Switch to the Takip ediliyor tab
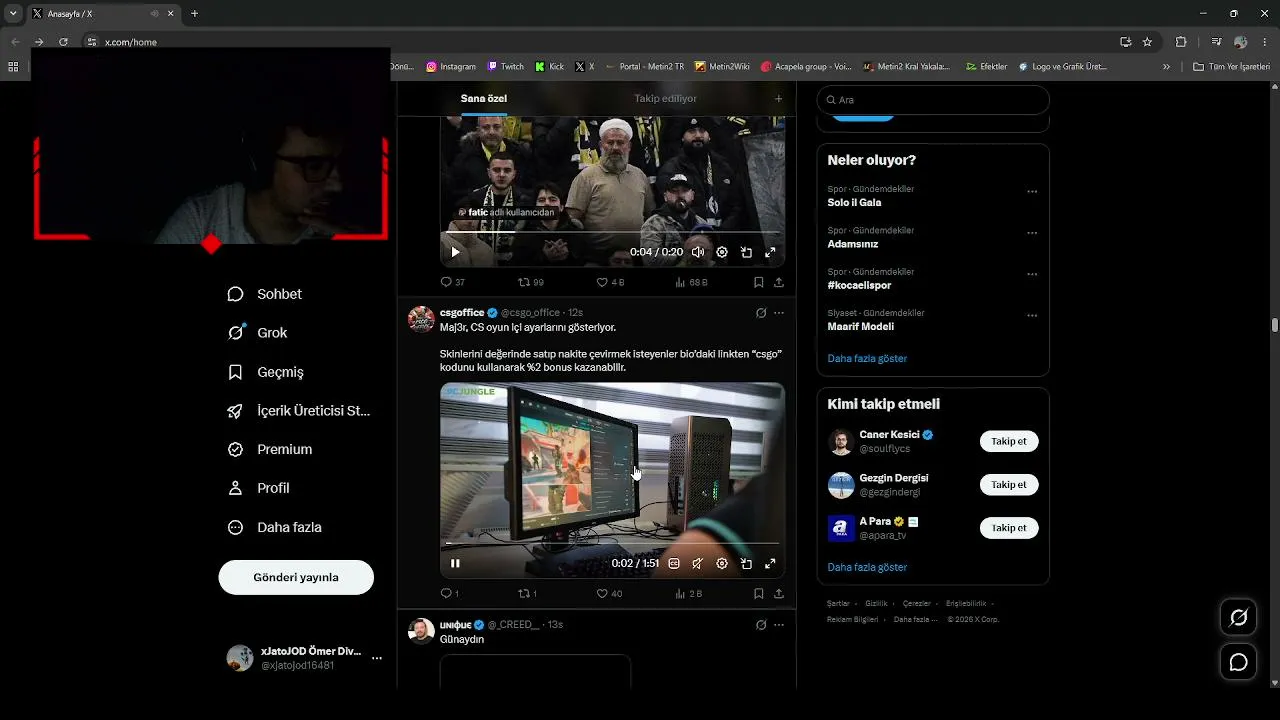Image resolution: width=1280 pixels, height=720 pixels. (665, 99)
